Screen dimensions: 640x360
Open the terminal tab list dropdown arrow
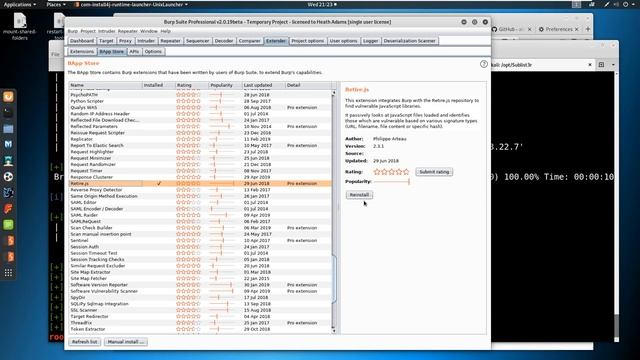point(613,64)
